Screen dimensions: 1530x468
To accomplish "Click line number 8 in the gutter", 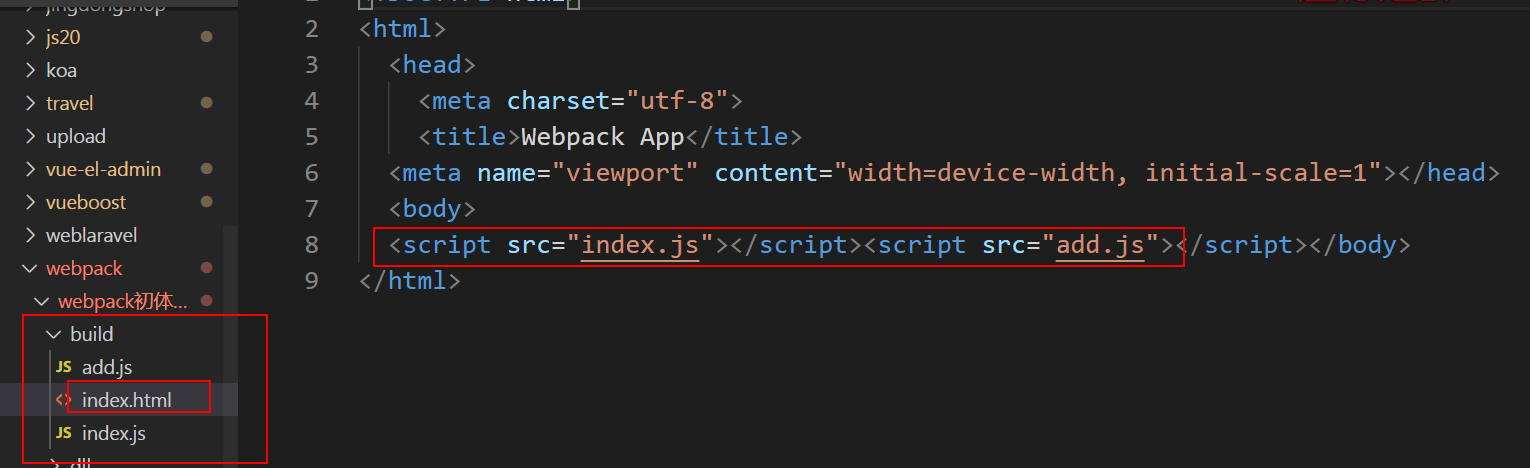I will click(x=311, y=245).
